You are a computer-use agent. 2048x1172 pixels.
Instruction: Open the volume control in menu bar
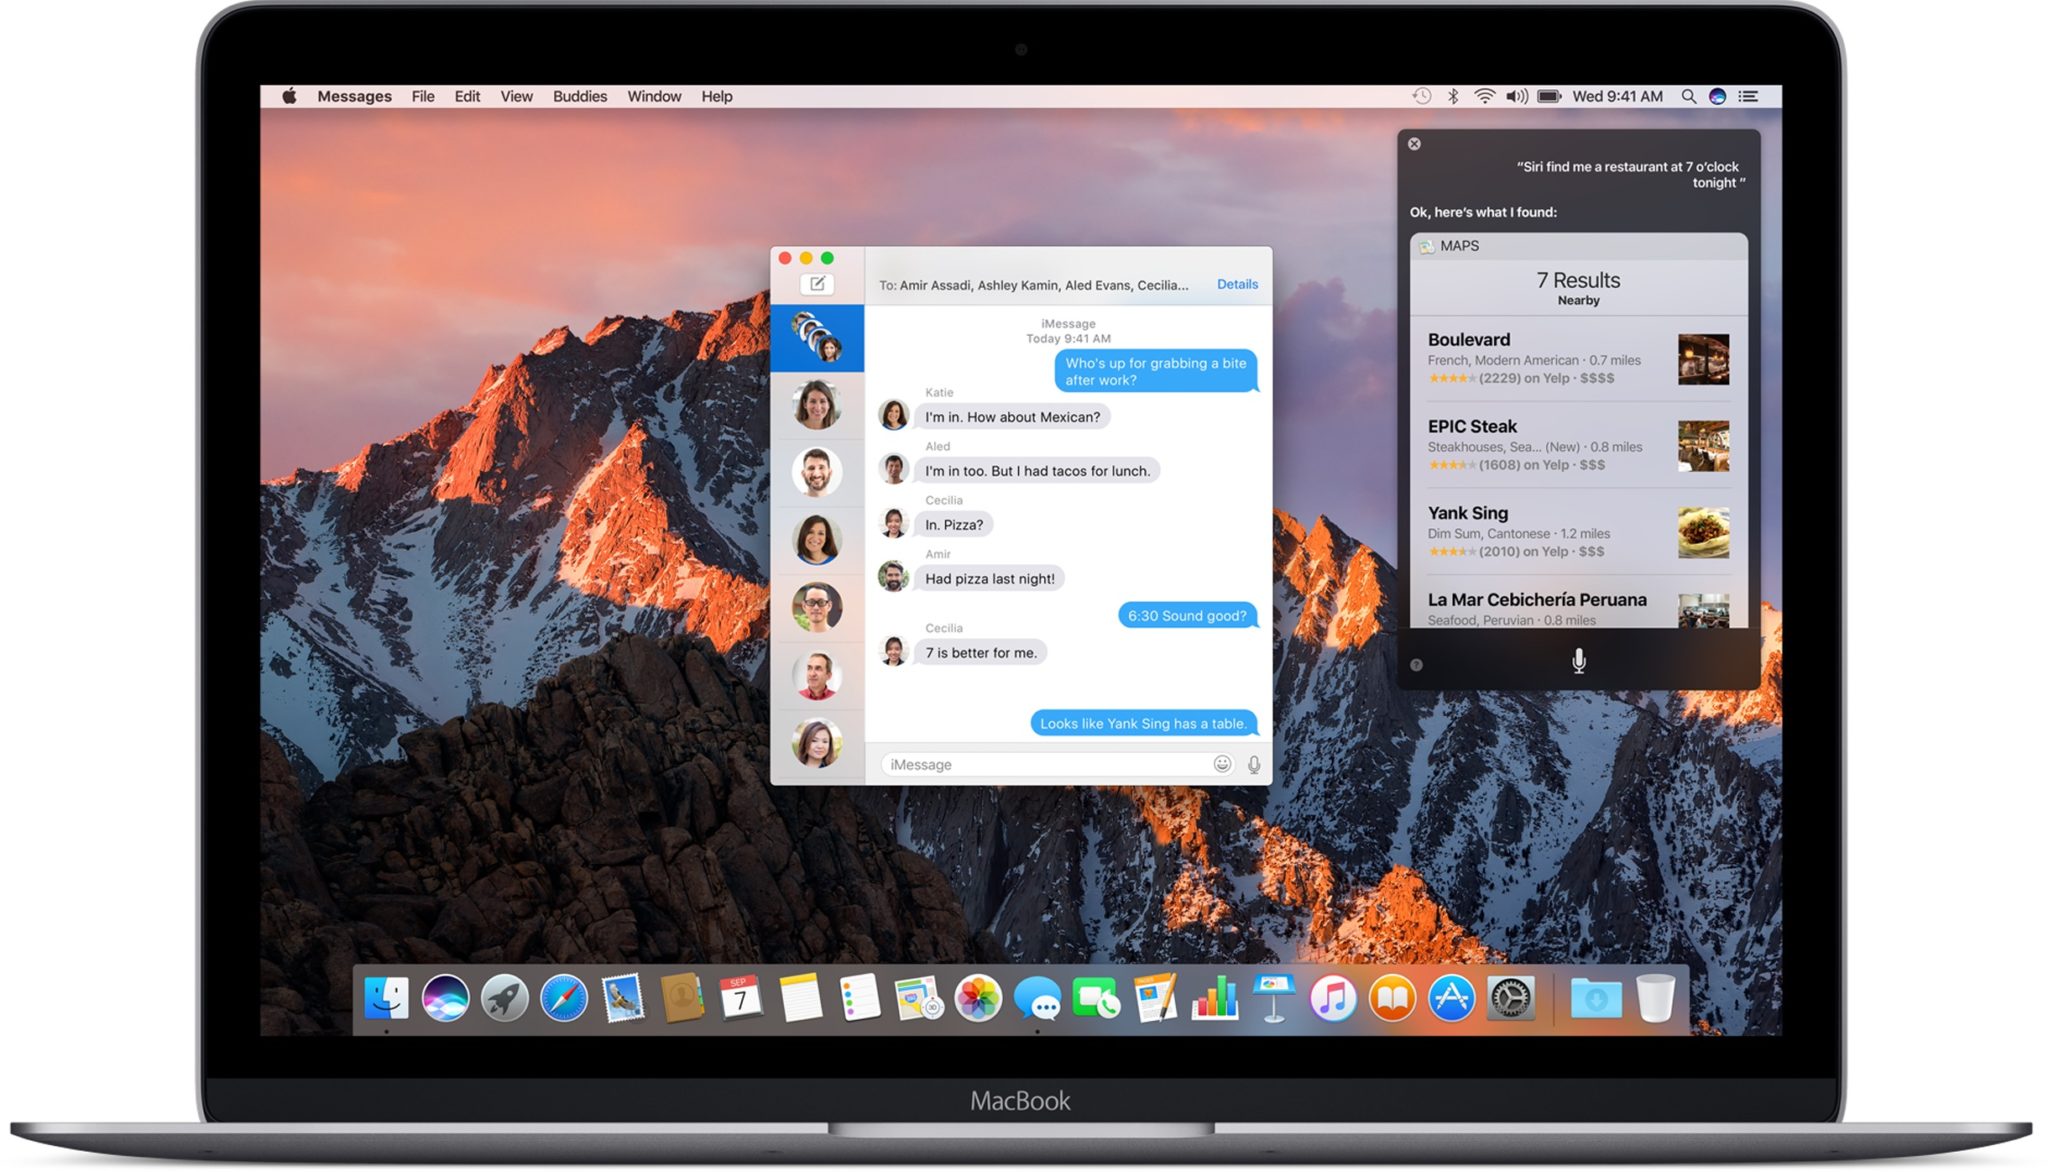pyautogui.click(x=1516, y=96)
